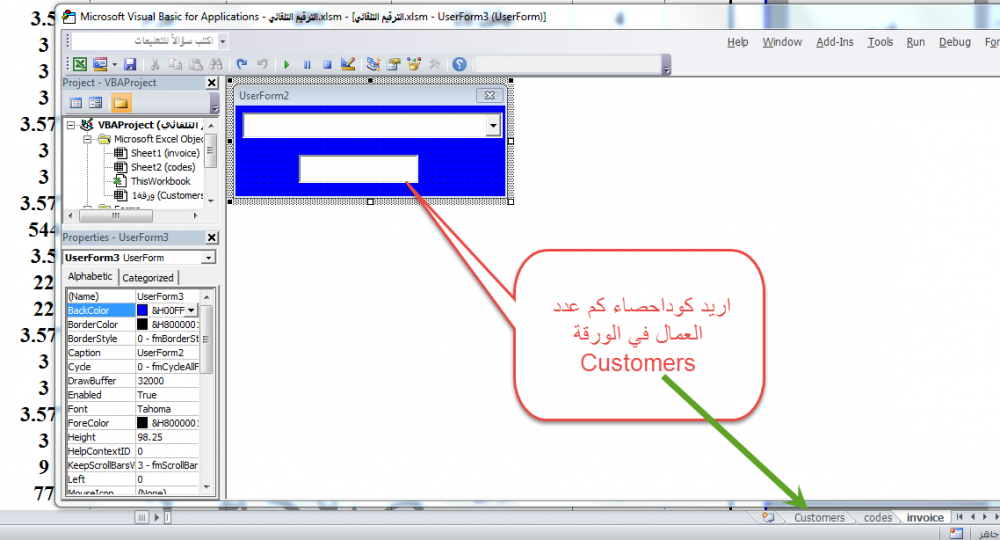Open the ComboBox dropdown arrow on the form
This screenshot has height=540, width=1000.
click(493, 126)
